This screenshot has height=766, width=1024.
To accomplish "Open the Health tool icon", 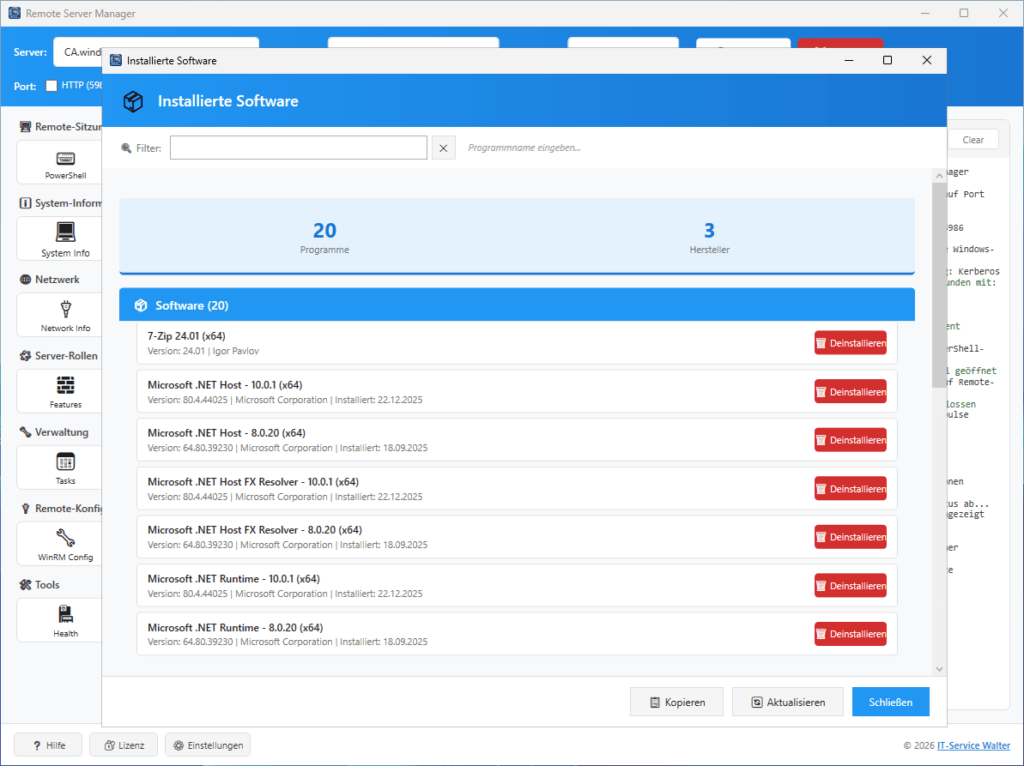I will coord(66,614).
